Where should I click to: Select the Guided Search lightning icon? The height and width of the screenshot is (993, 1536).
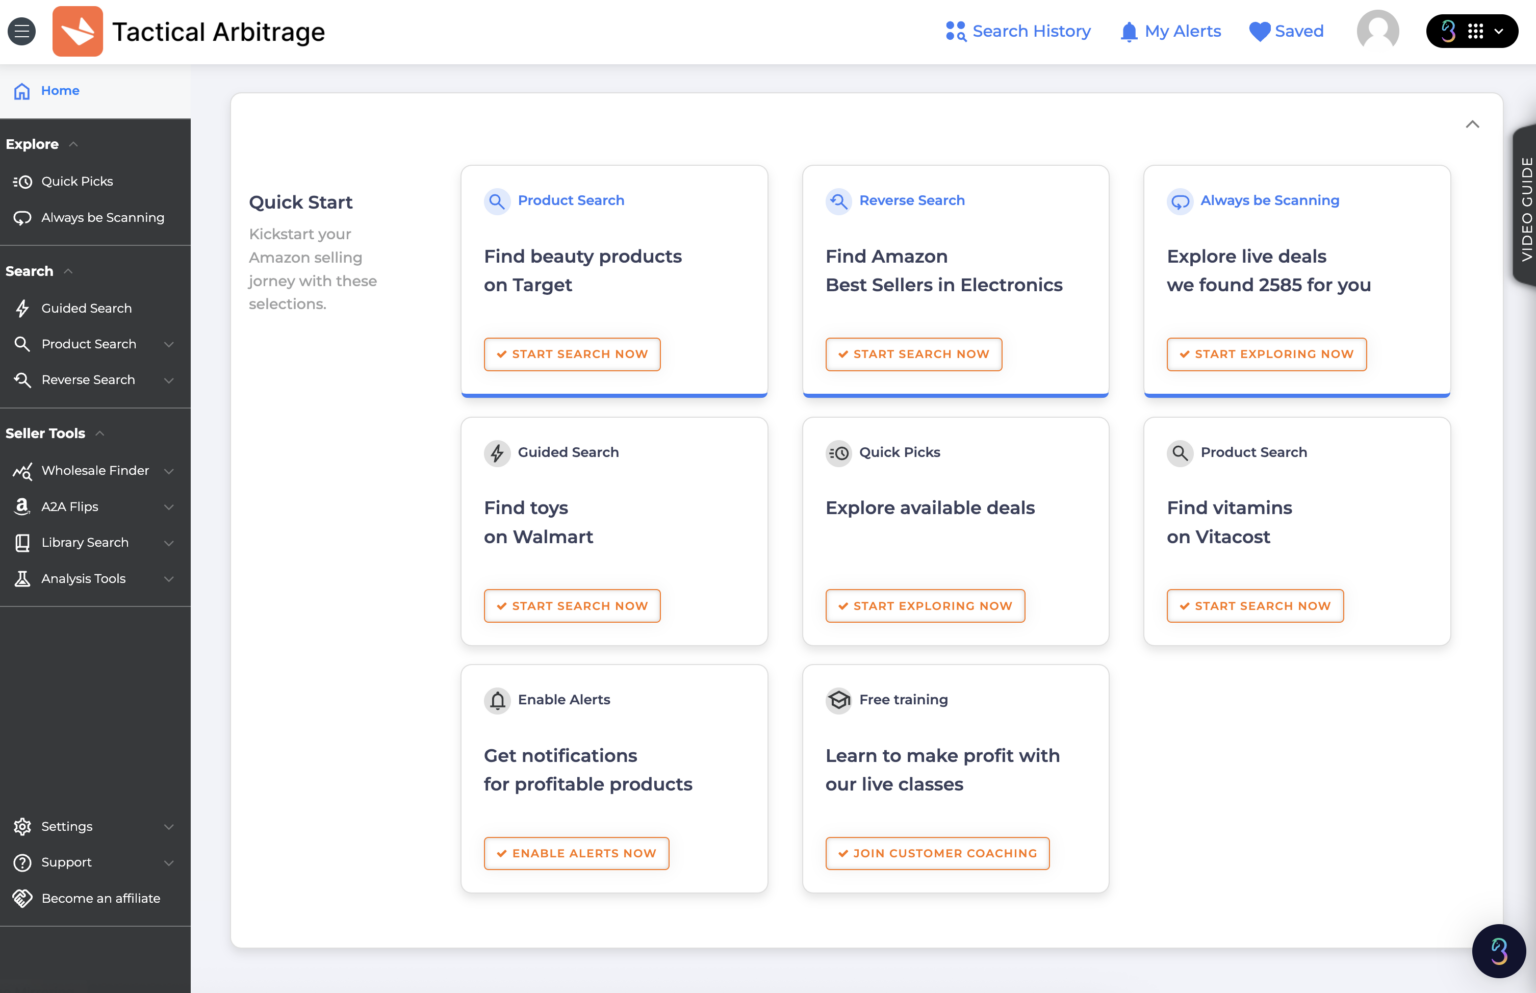21,308
